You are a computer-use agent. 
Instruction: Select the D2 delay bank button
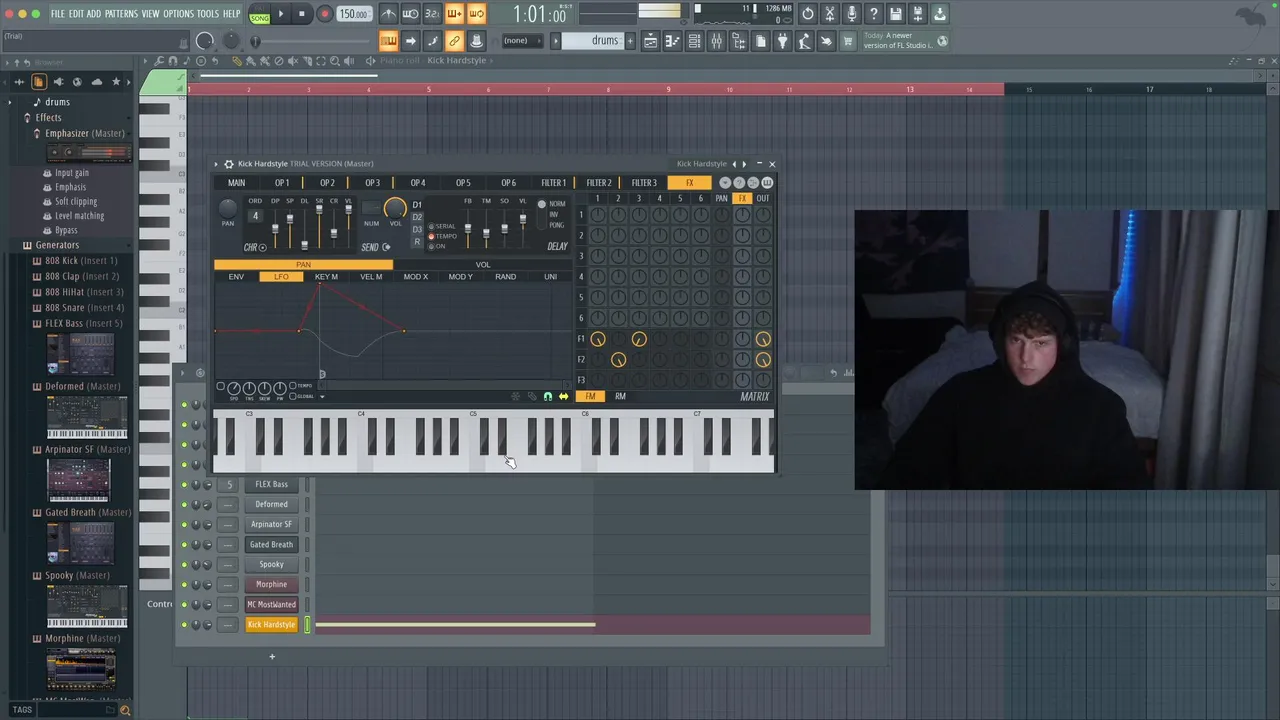coord(417,217)
